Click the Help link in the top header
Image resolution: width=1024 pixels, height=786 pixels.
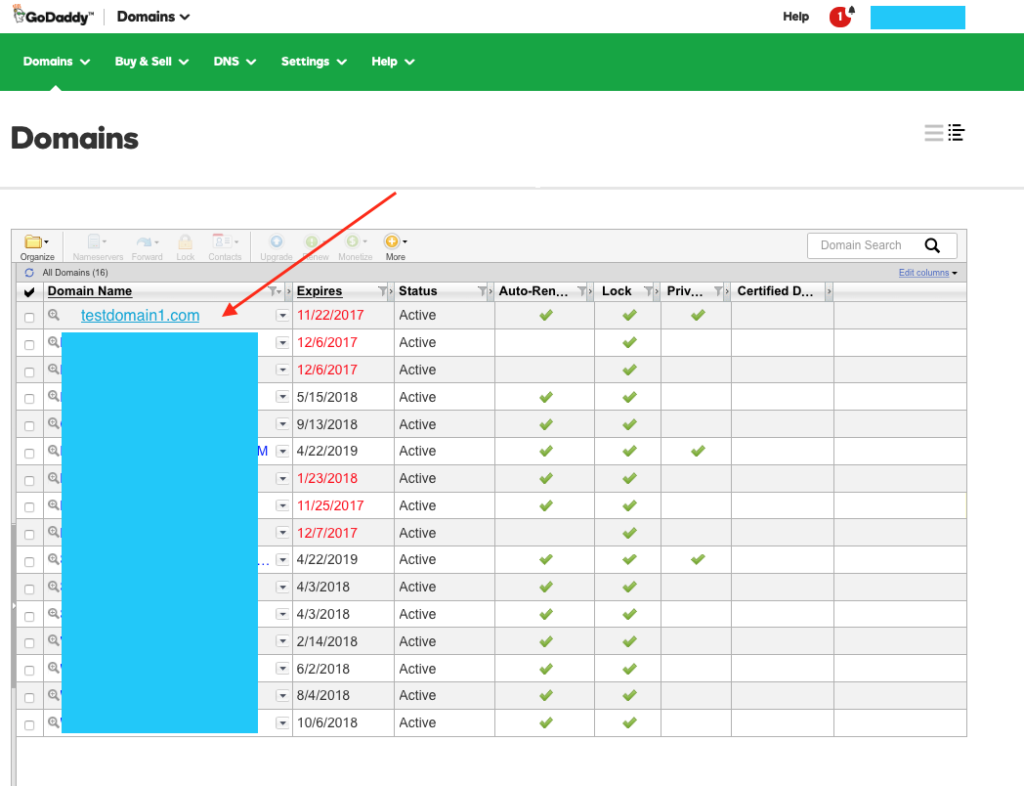(795, 16)
